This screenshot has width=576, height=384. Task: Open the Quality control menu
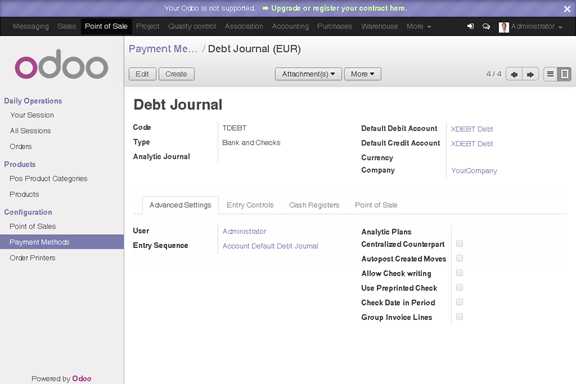tap(192, 26)
